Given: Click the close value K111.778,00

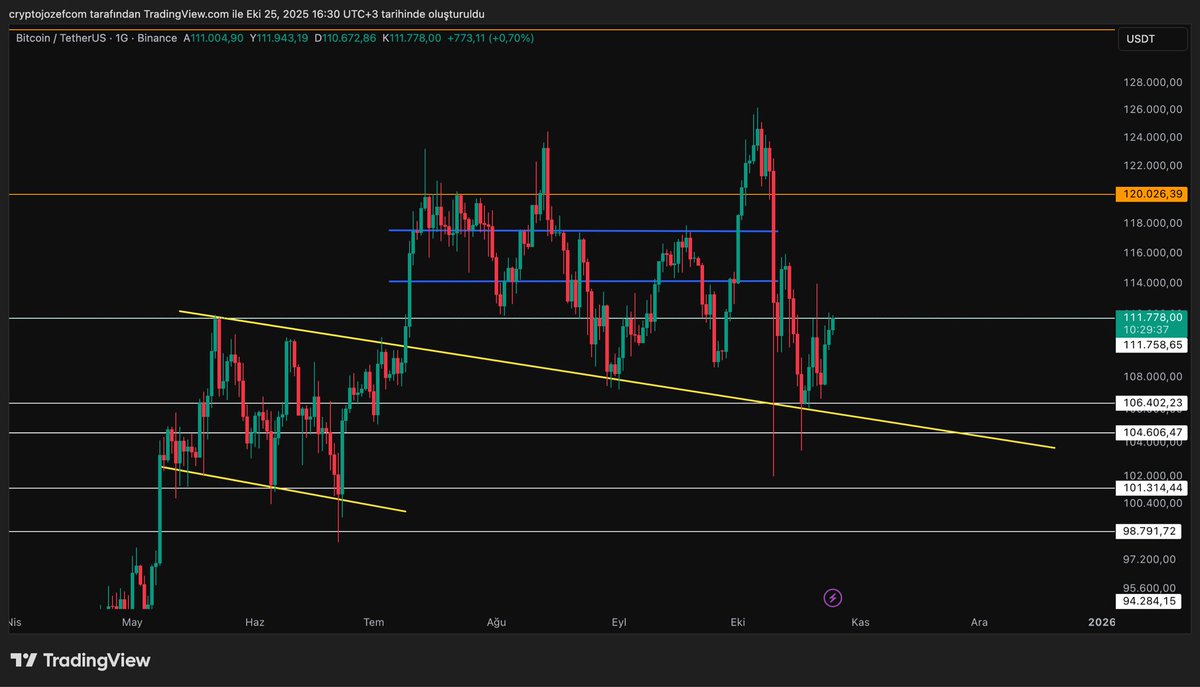Looking at the screenshot, I should coord(412,38).
